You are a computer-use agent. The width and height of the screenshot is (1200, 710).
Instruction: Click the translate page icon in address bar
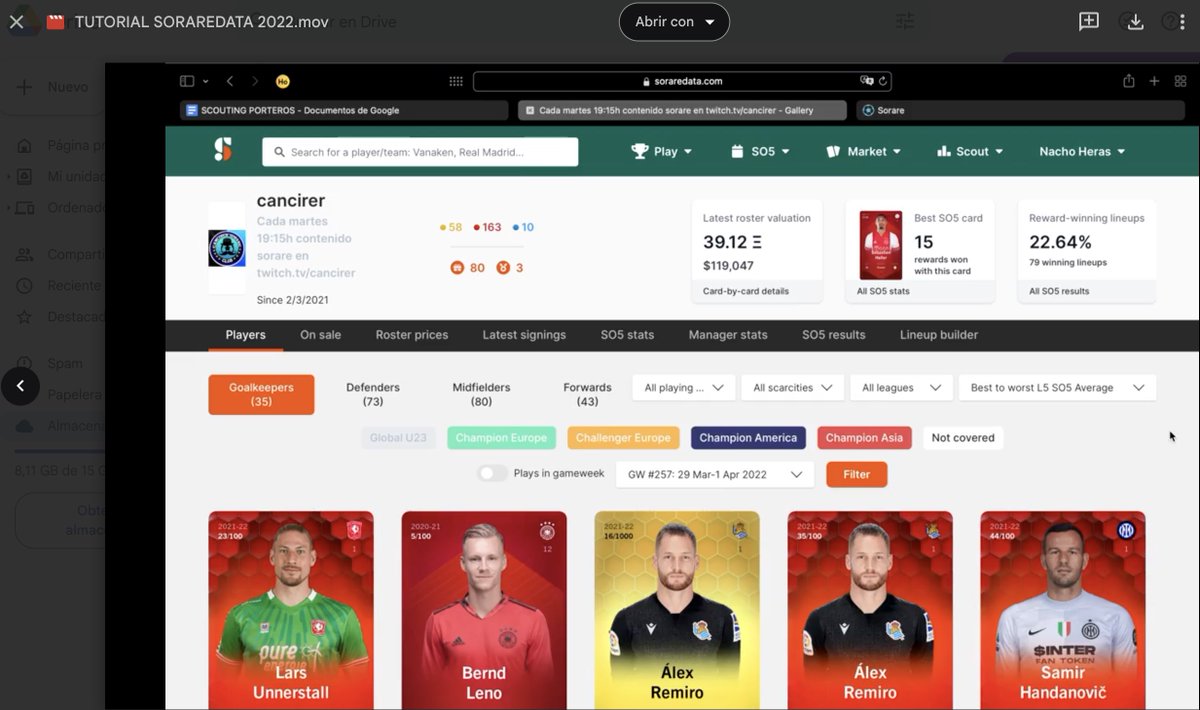click(866, 81)
